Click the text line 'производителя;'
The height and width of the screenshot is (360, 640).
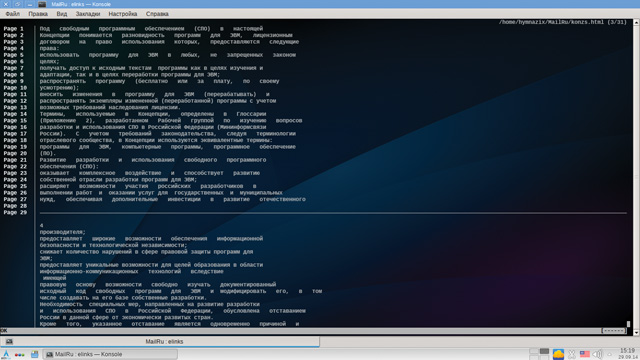[62, 232]
